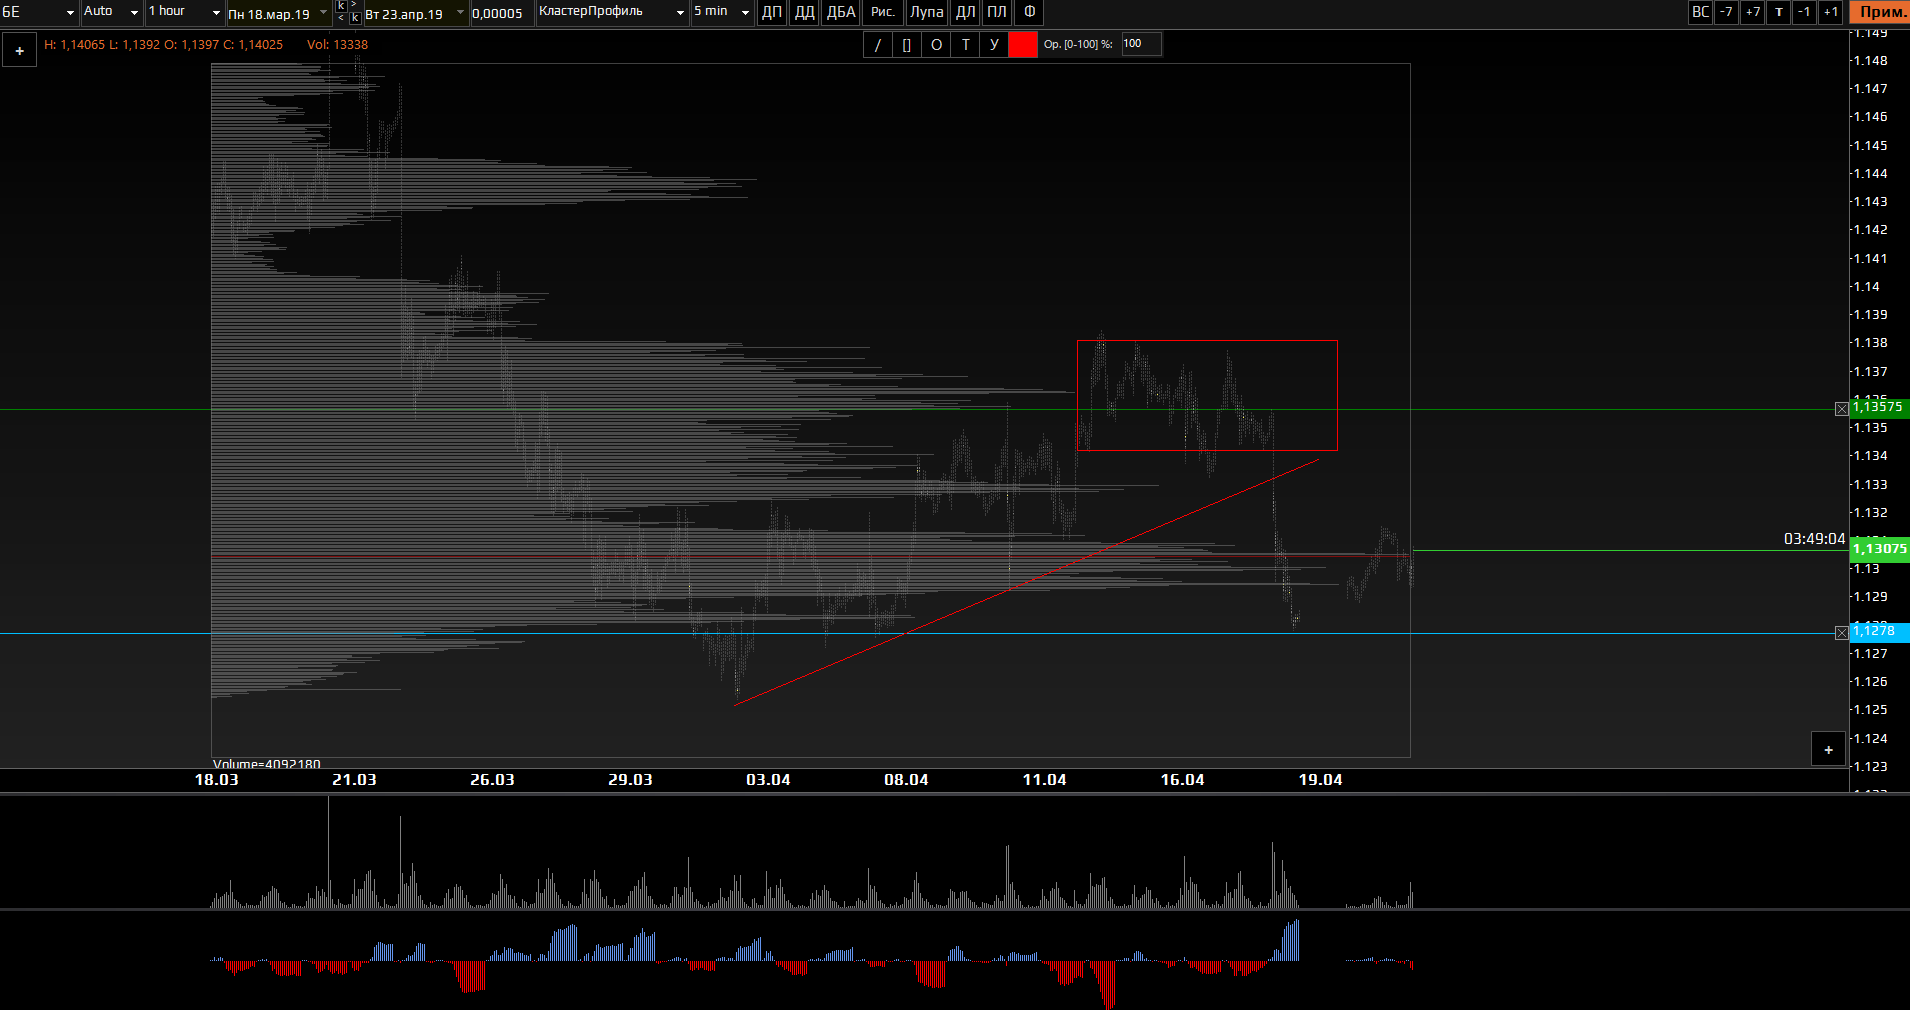1910x1010 pixels.
Task: Select the line drawing tool
Action: pos(878,45)
